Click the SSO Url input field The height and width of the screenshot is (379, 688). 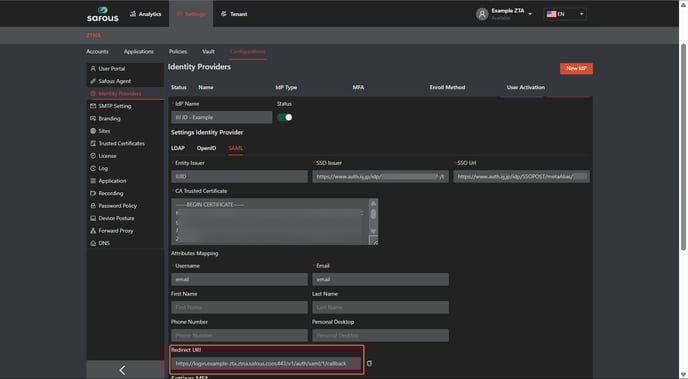pos(521,176)
